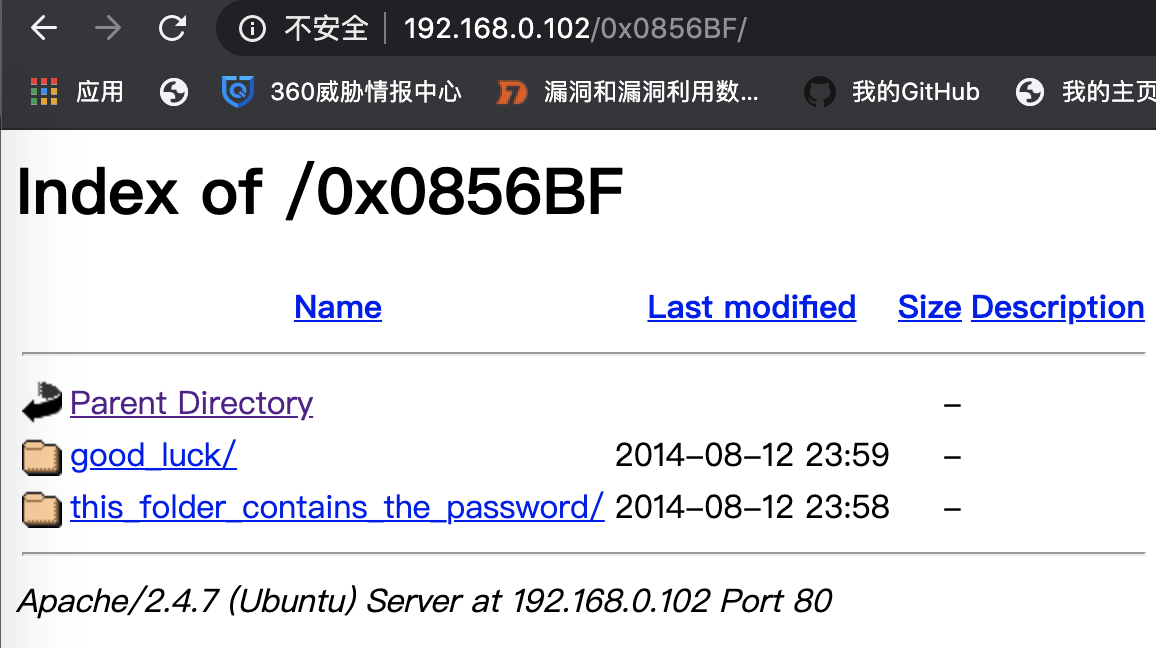Click the browser back arrow
This screenshot has height=648, width=1156.
(x=44, y=28)
